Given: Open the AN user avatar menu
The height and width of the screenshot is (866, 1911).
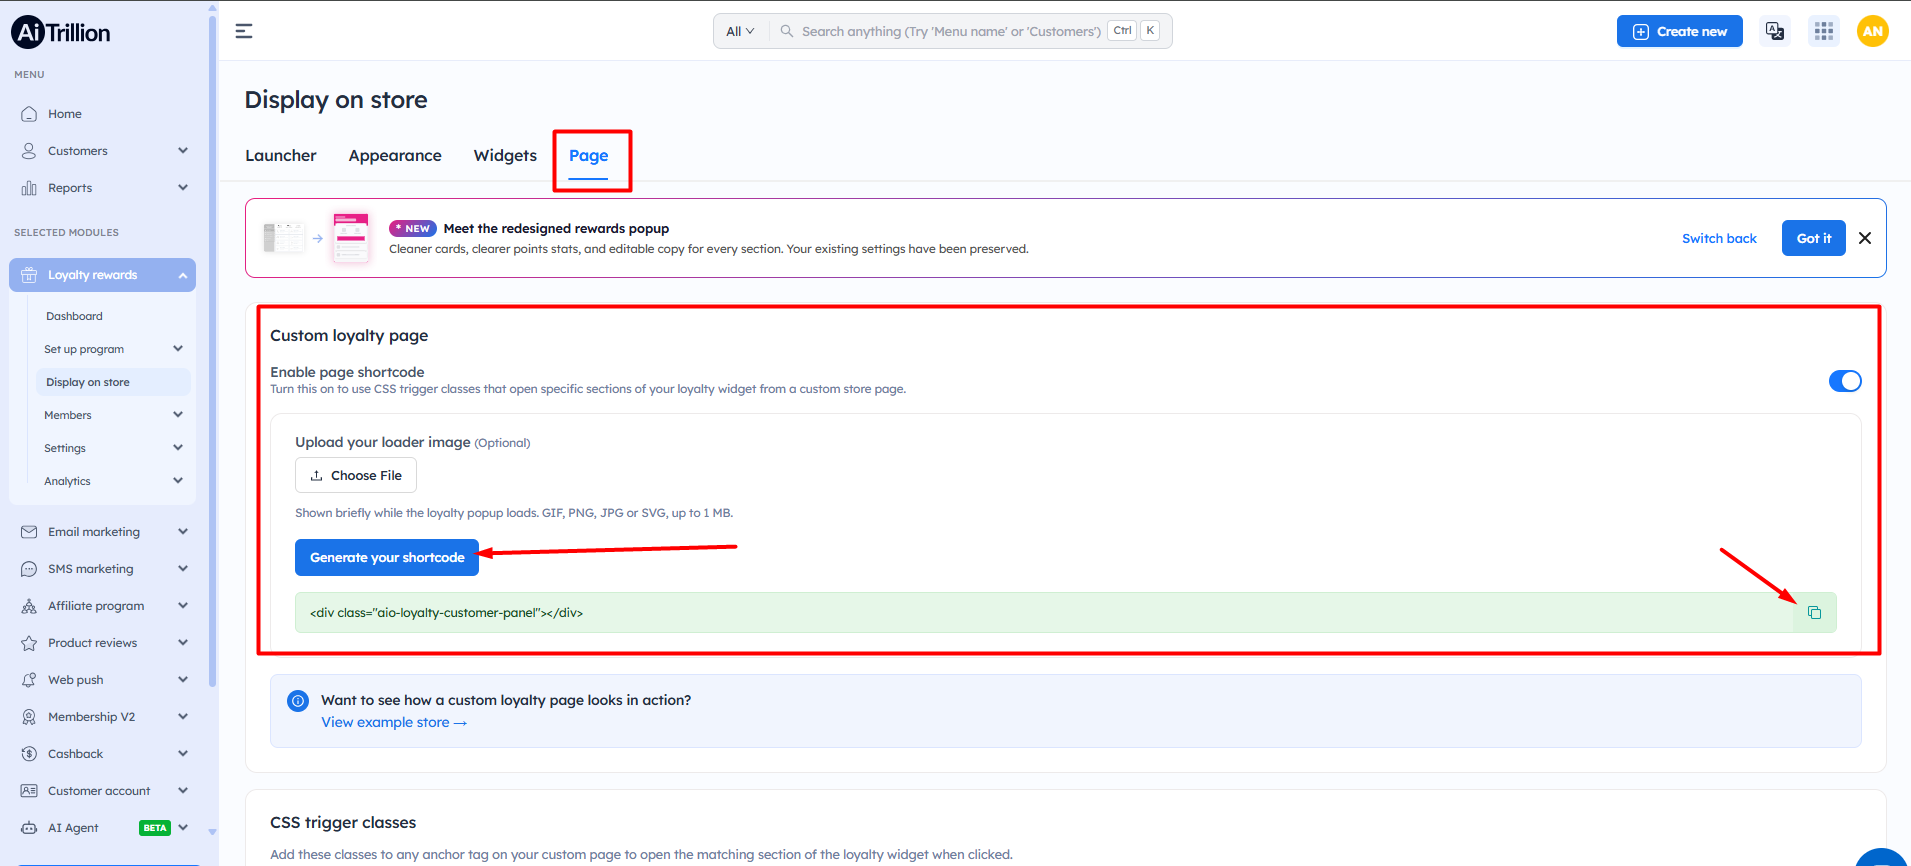Looking at the screenshot, I should pos(1873,31).
